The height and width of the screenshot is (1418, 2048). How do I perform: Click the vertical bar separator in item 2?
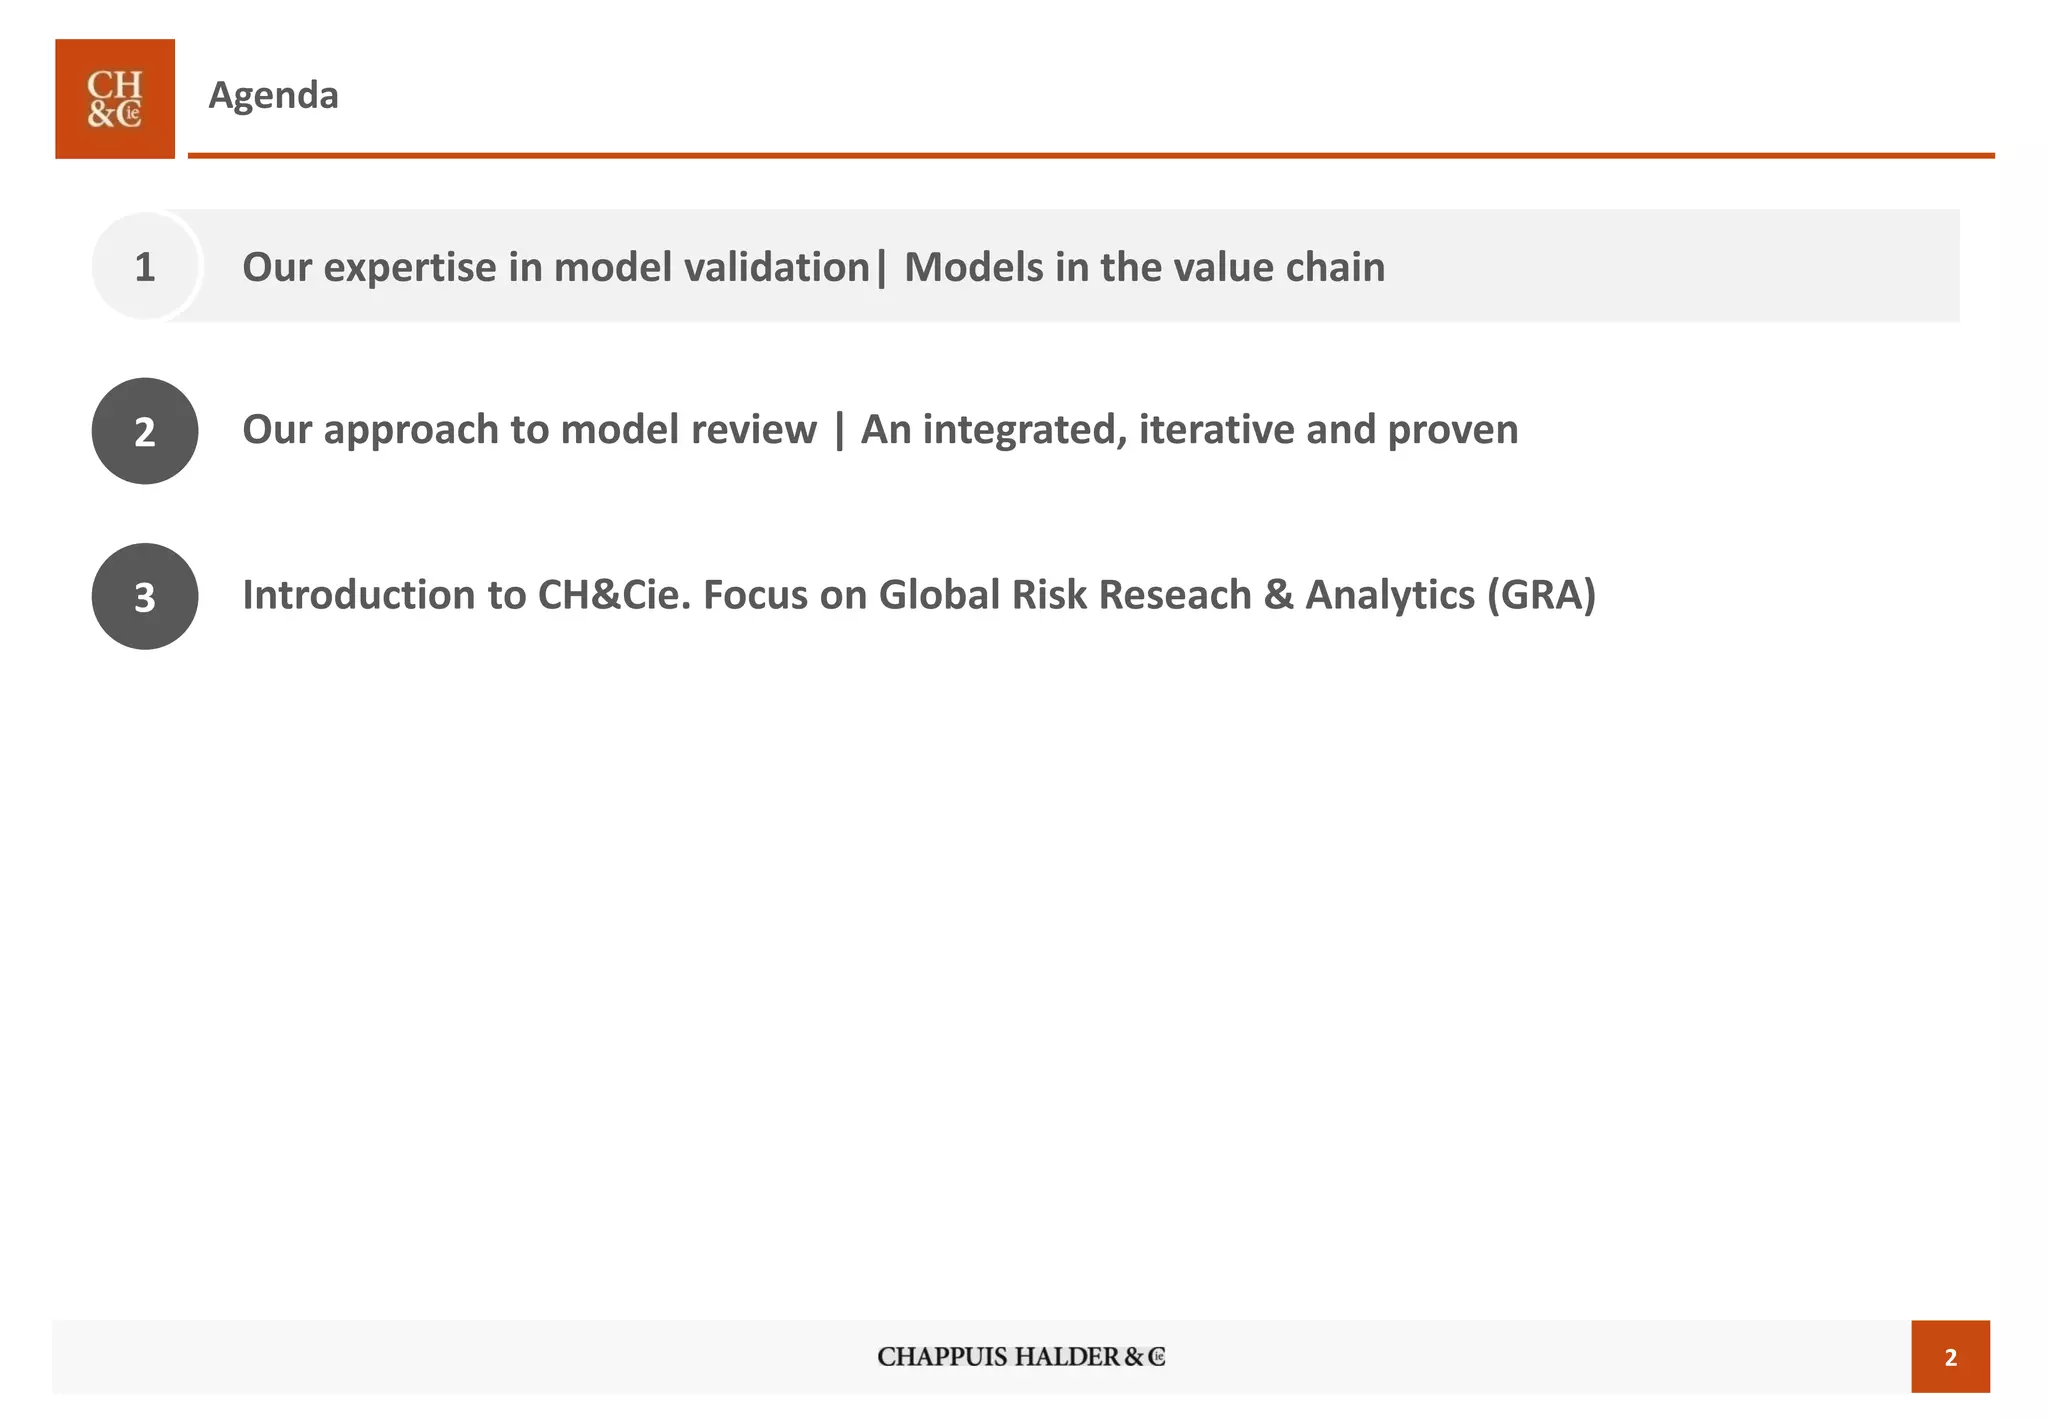pyautogui.click(x=838, y=431)
